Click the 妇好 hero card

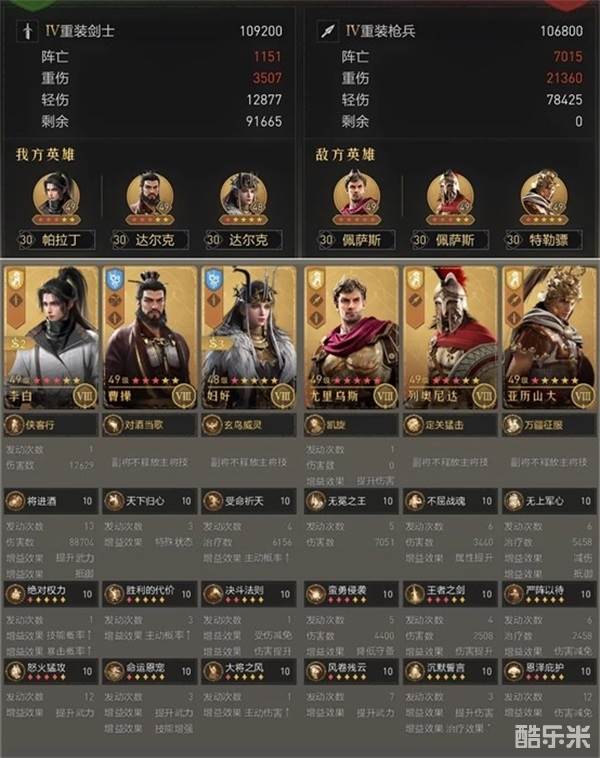point(249,337)
